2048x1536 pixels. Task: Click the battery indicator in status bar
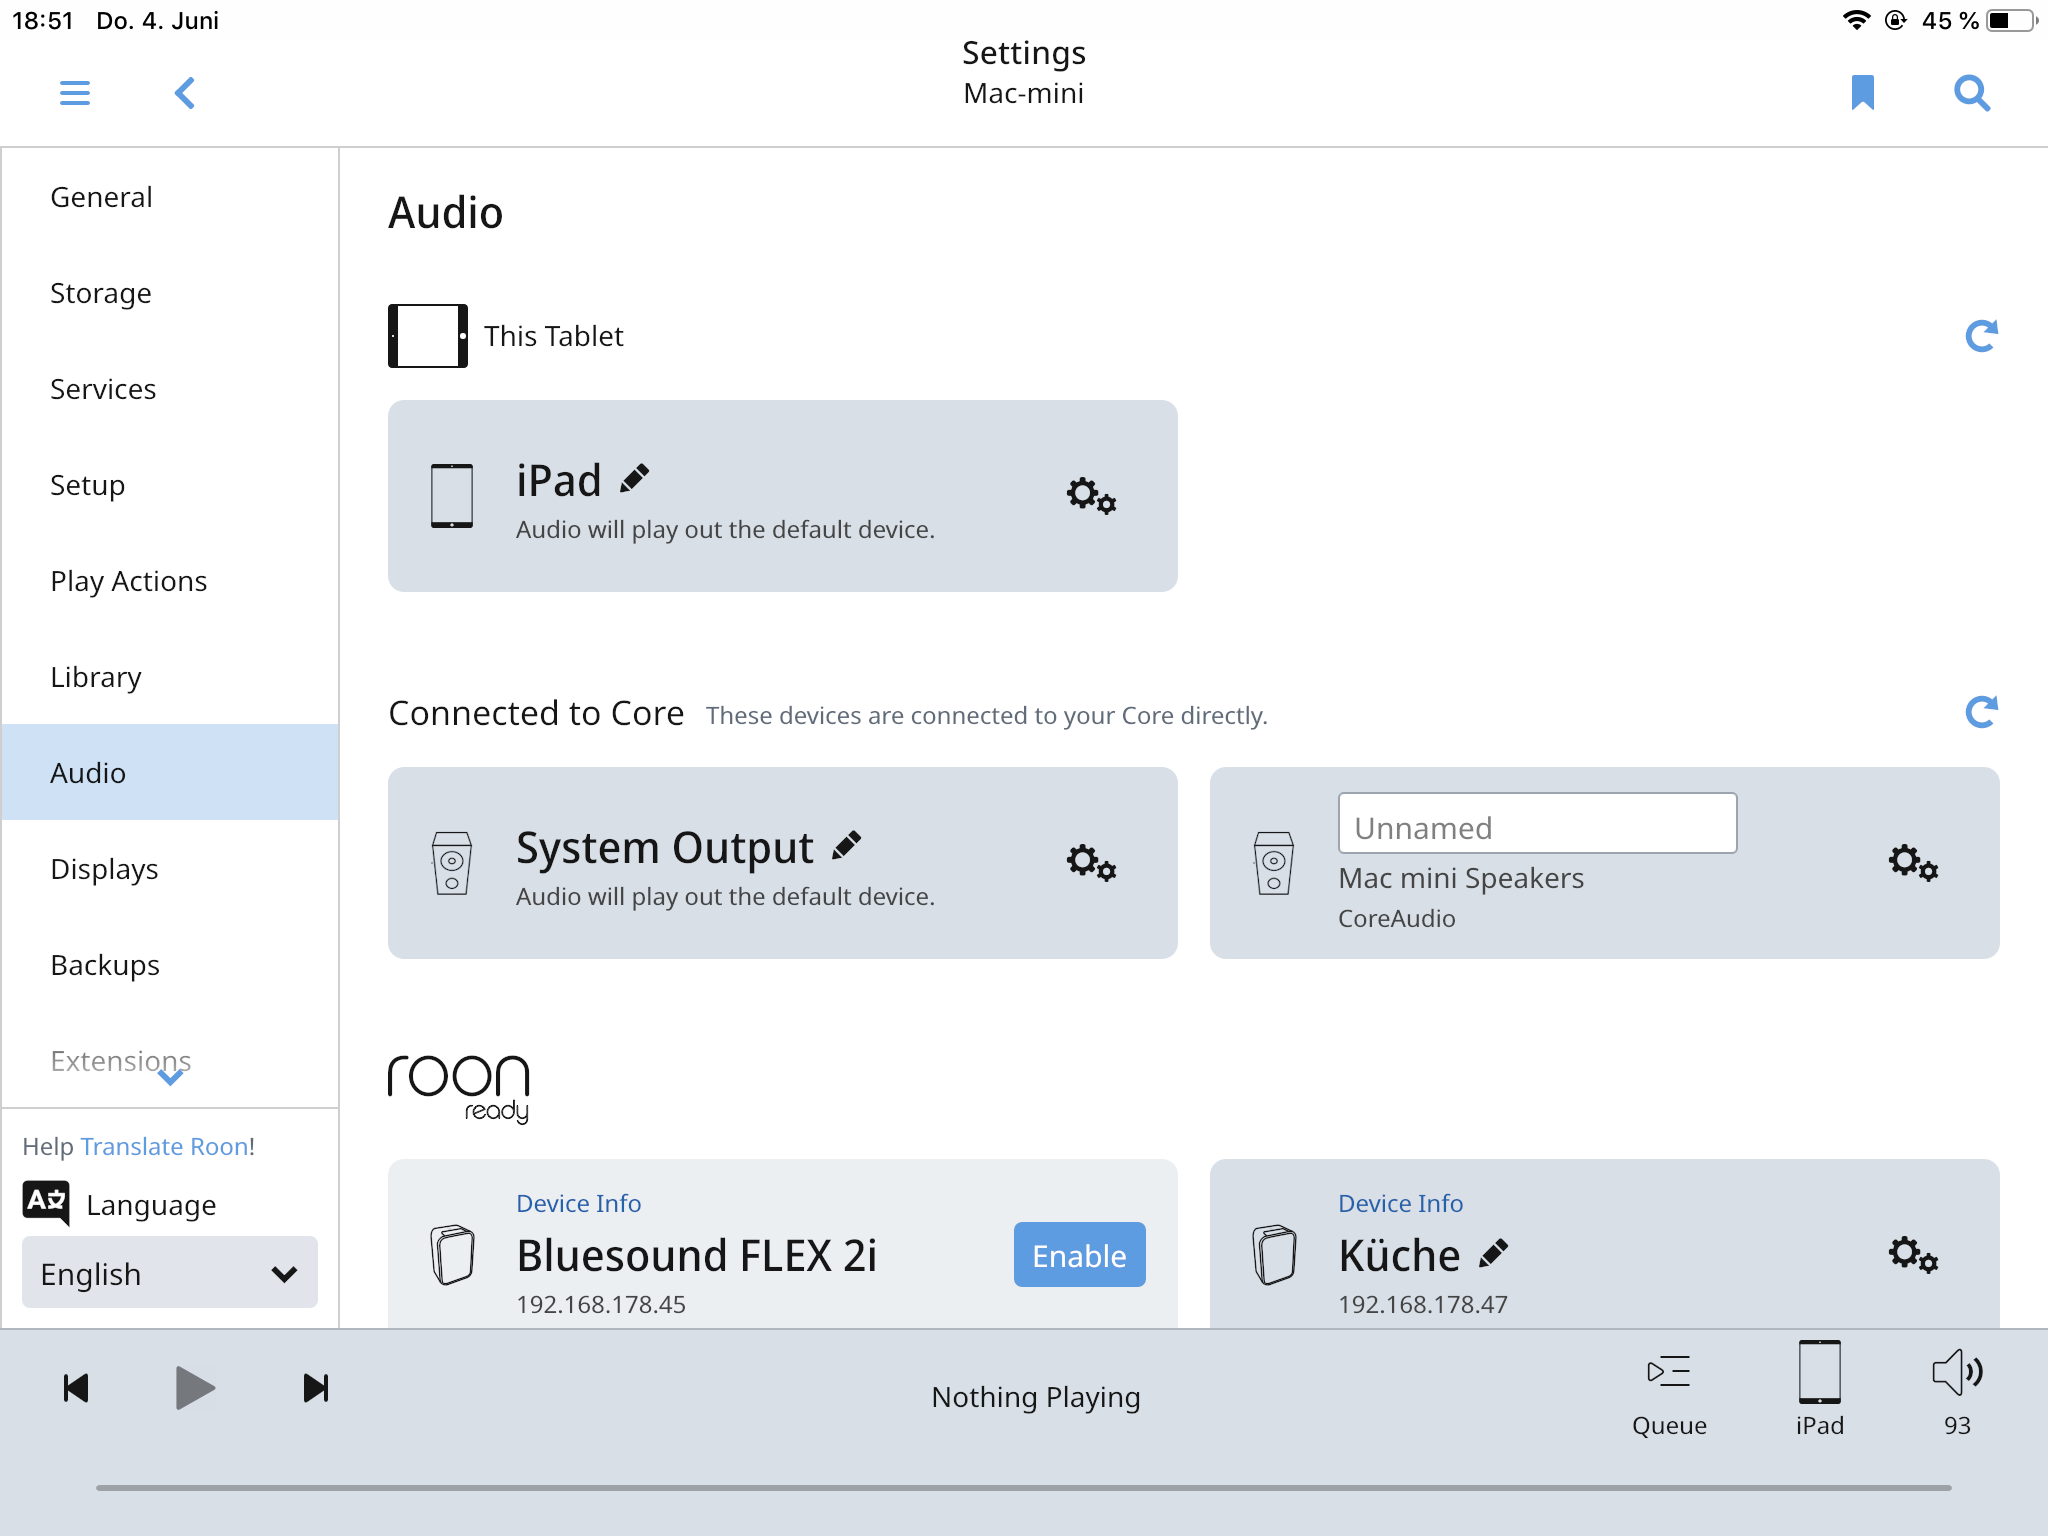2012,20
